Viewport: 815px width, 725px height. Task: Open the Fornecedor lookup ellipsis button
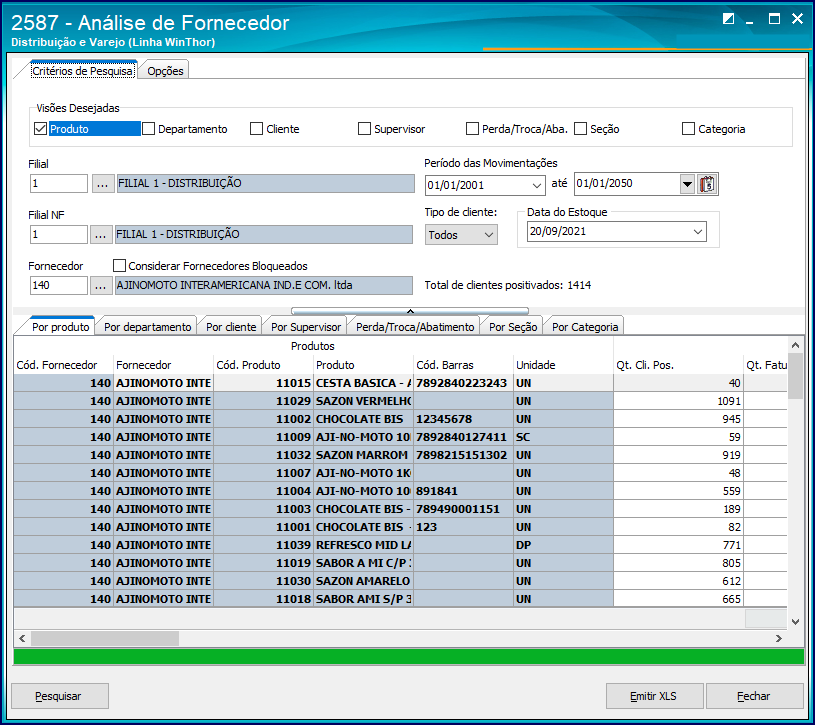click(100, 285)
